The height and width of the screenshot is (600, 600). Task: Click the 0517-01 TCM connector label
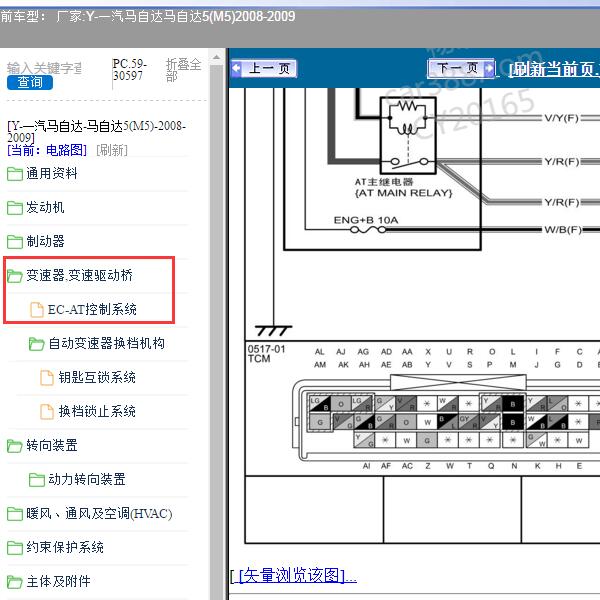coord(266,354)
